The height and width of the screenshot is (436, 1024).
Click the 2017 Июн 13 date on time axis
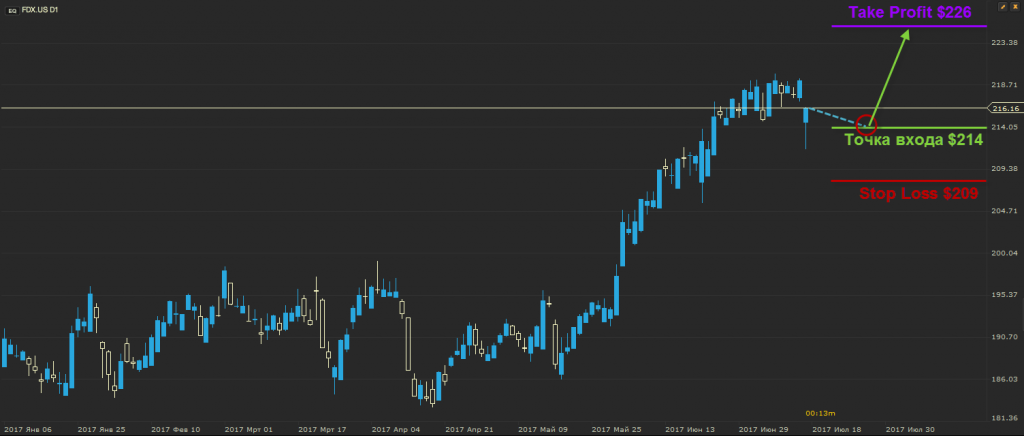coord(687,429)
